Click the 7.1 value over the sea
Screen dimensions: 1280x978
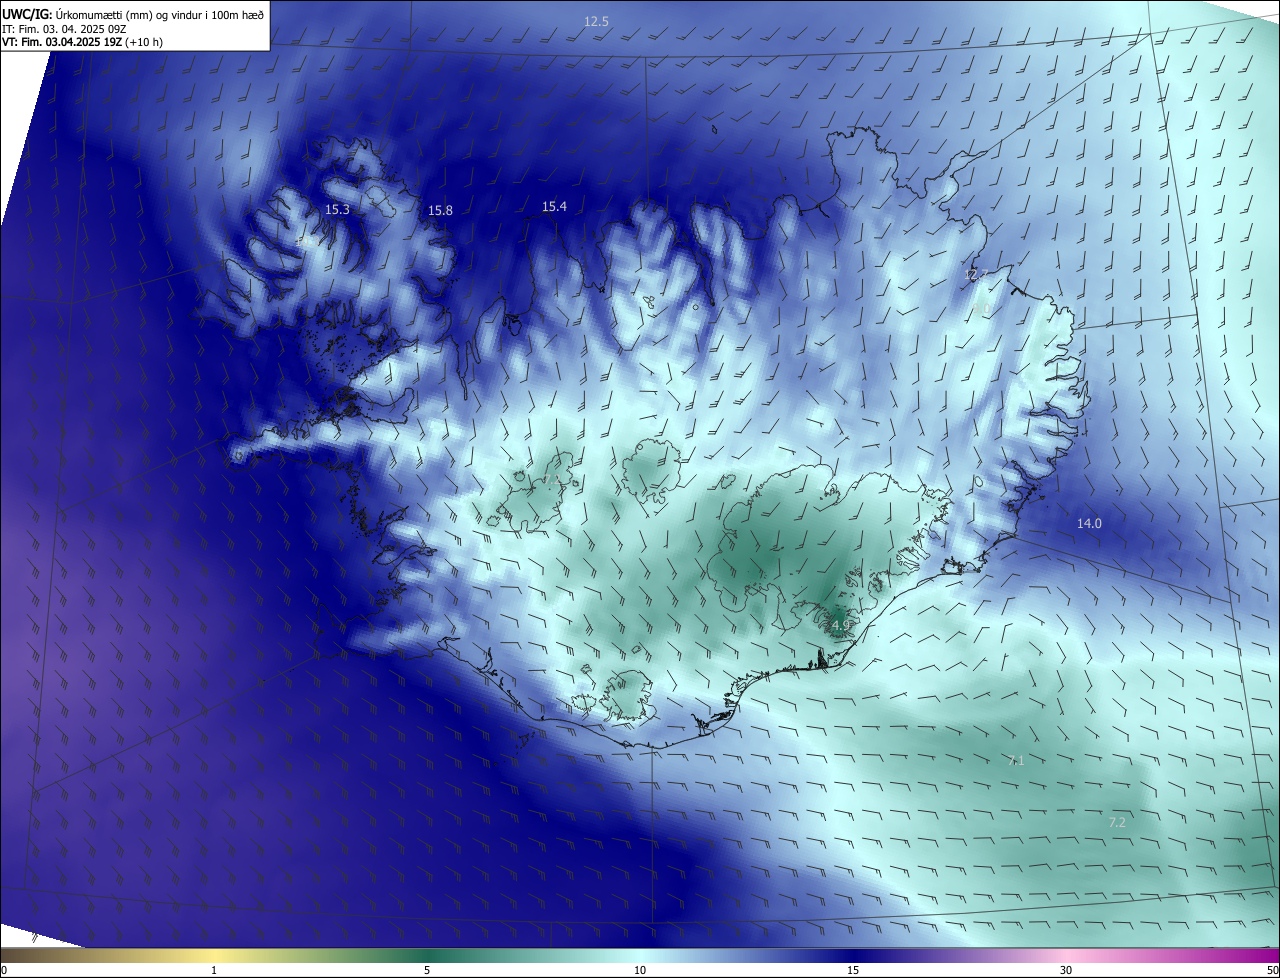(x=1016, y=761)
